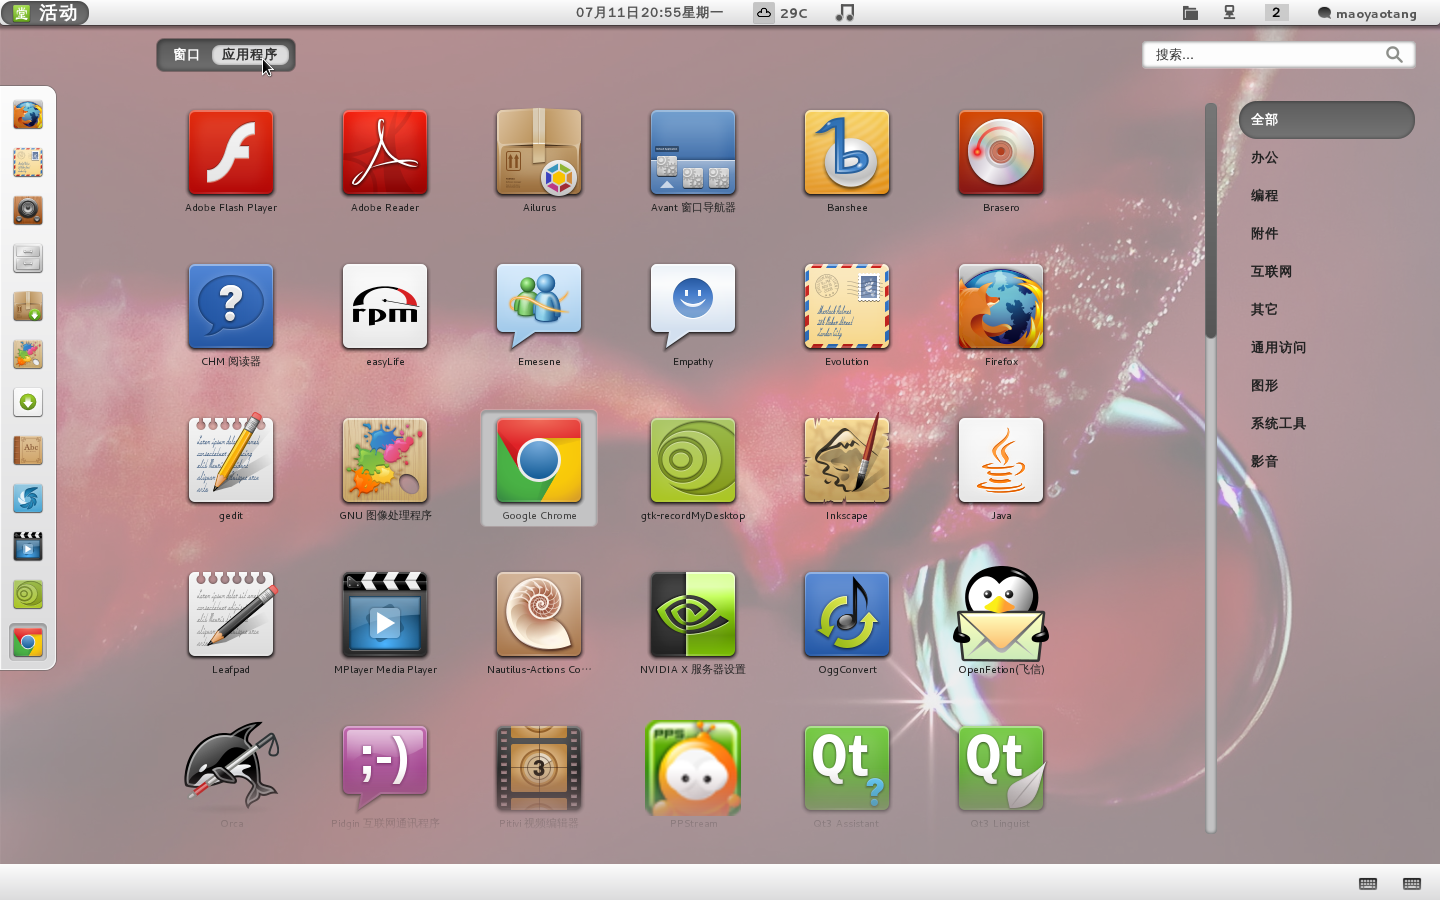The height and width of the screenshot is (900, 1440).
Task: Open the date and time clock menu
Action: pos(649,13)
